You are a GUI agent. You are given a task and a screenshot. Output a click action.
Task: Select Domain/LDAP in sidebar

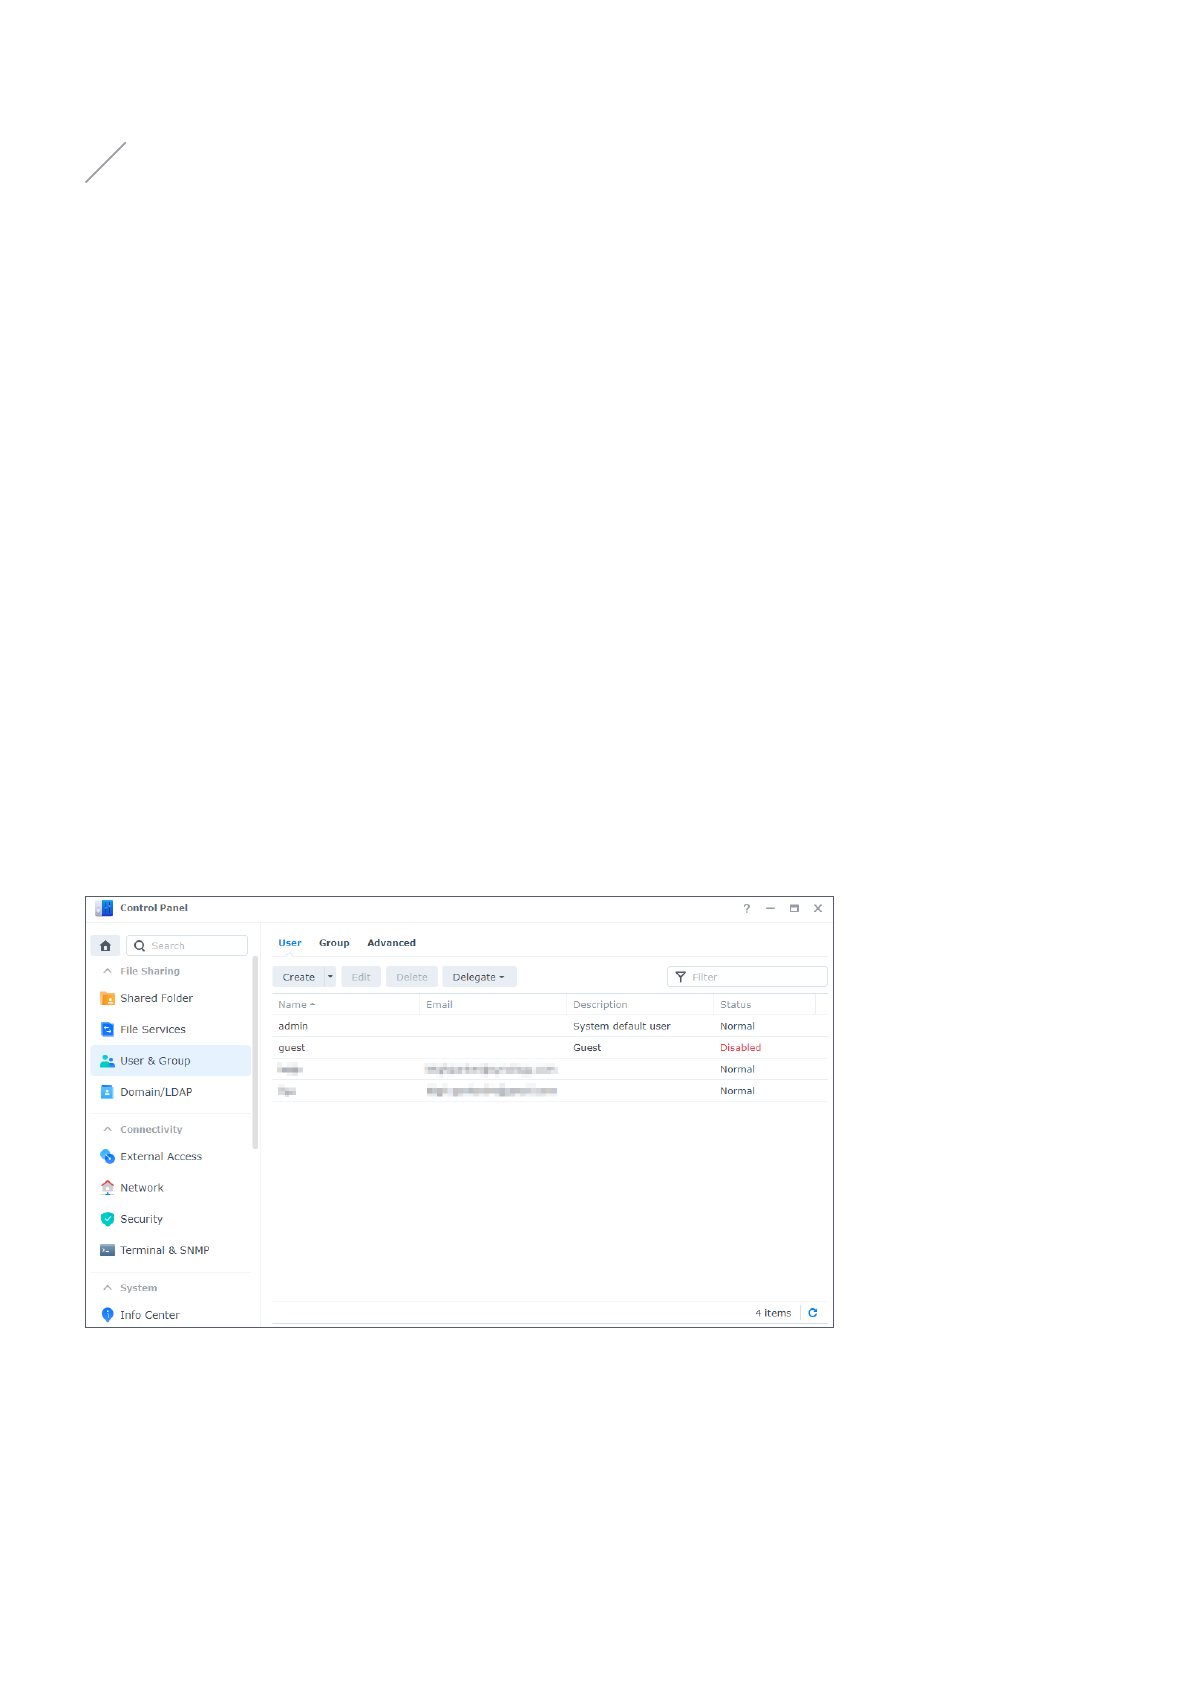(156, 1093)
